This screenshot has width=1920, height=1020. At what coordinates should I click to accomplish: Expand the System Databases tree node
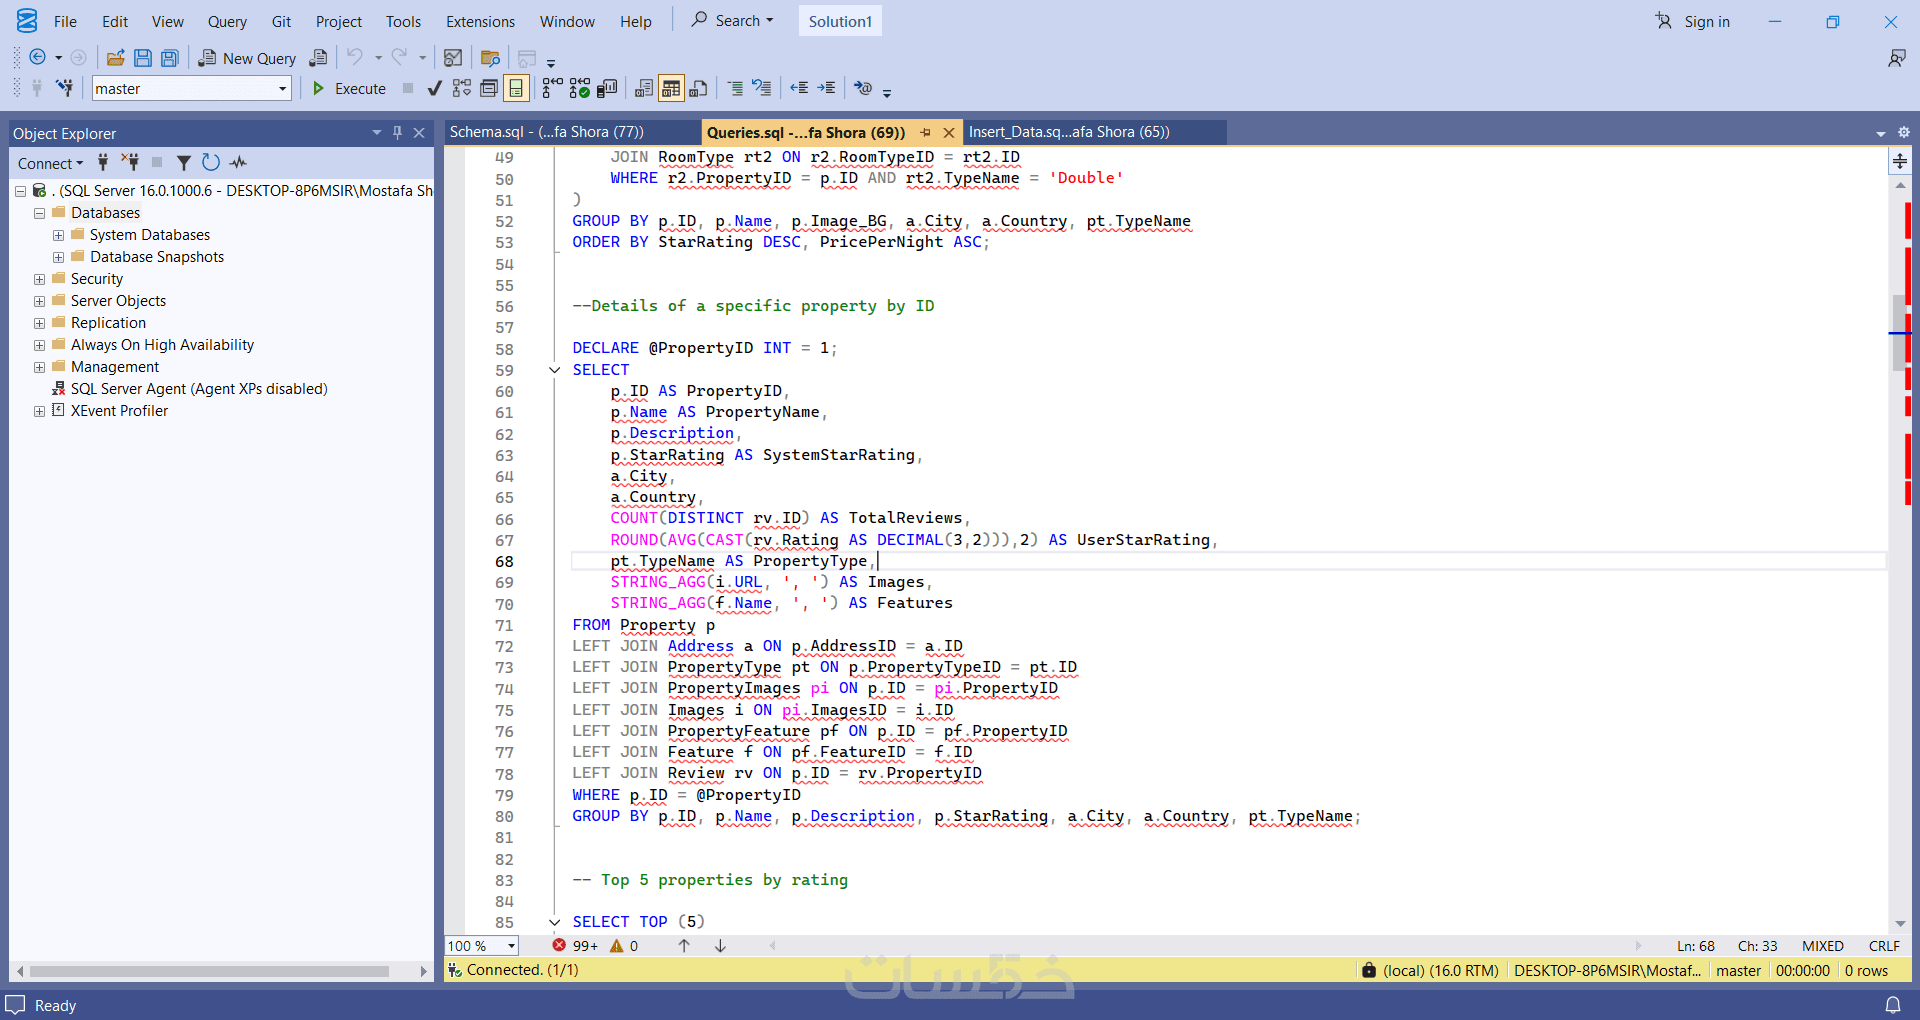[58, 235]
